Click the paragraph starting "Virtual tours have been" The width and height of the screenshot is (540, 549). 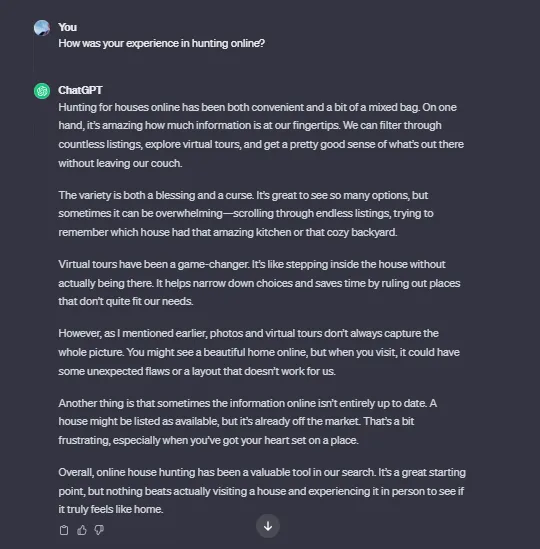259,283
